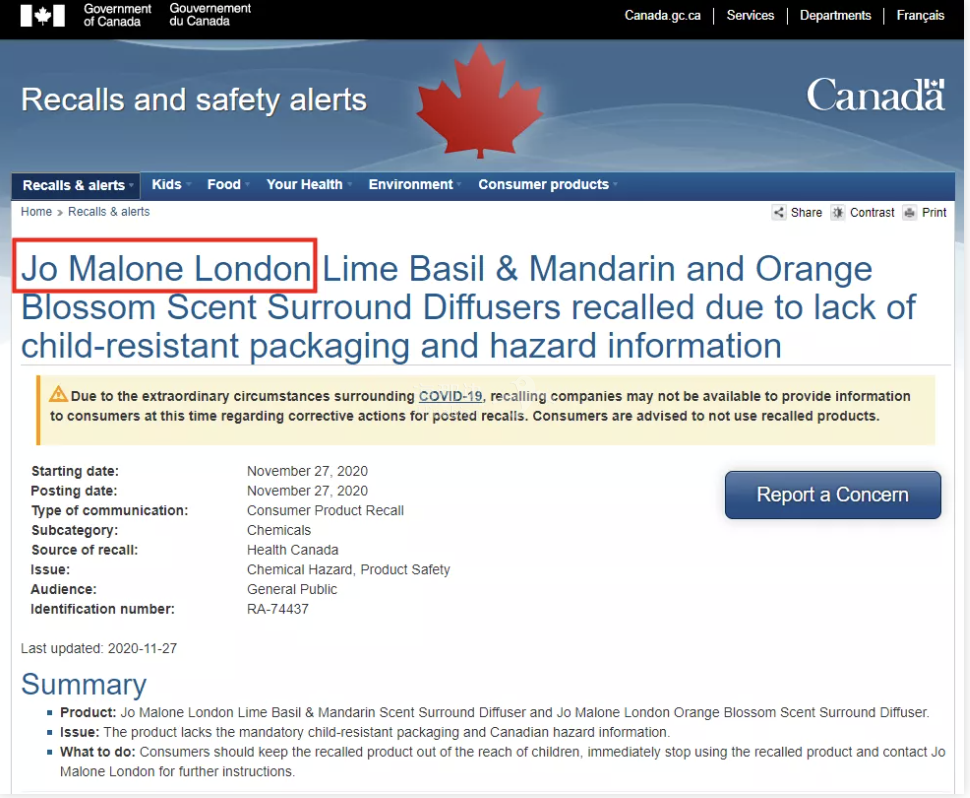
Task: Open the Consumer products menu
Action: tap(544, 184)
